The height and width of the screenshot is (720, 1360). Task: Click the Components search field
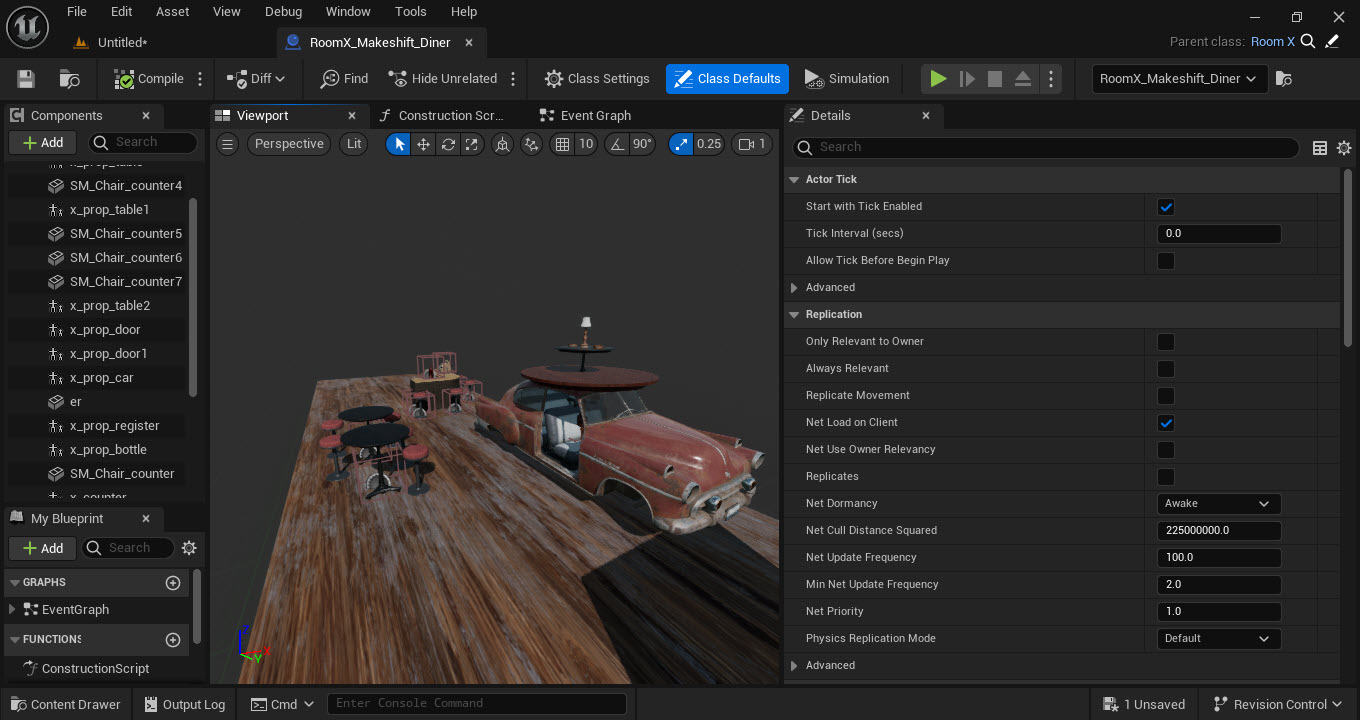(x=142, y=143)
